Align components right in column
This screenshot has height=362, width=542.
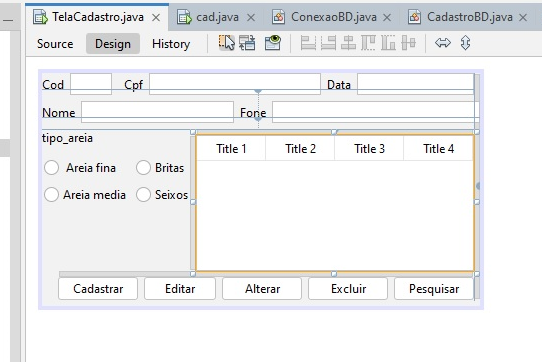coord(328,43)
